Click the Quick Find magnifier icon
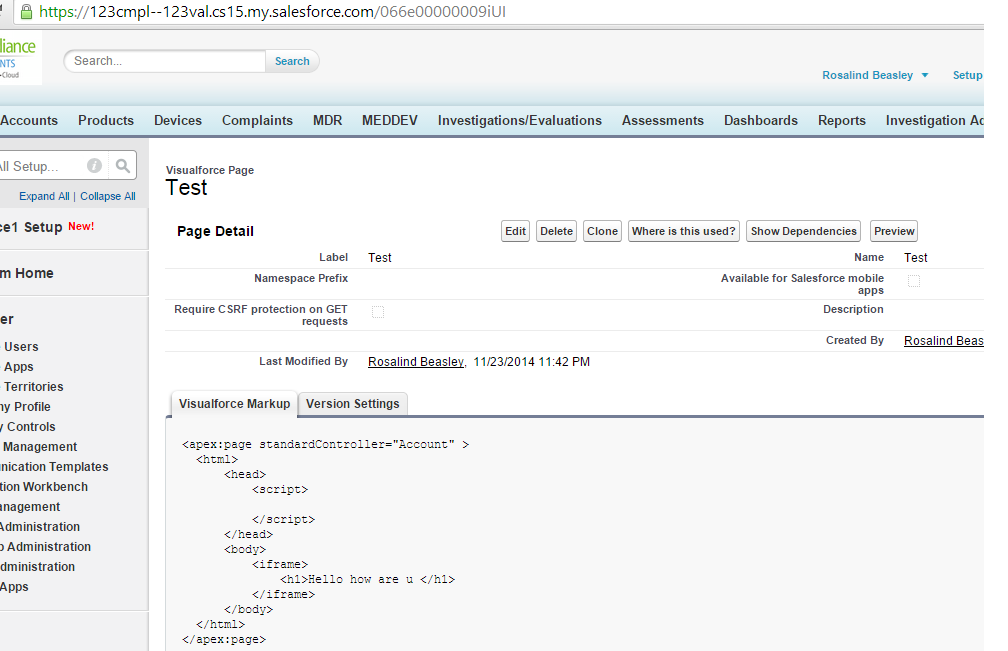Screen dimensions: 1008x651 (x=123, y=166)
